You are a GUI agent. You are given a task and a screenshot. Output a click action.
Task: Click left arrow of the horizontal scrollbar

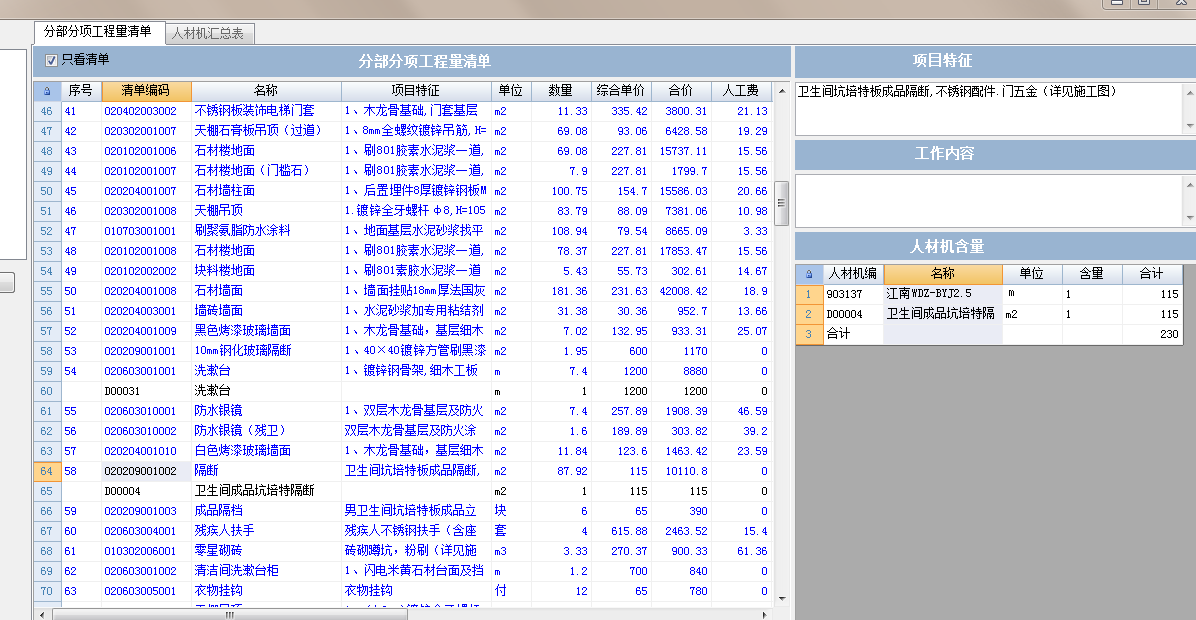(x=42, y=615)
